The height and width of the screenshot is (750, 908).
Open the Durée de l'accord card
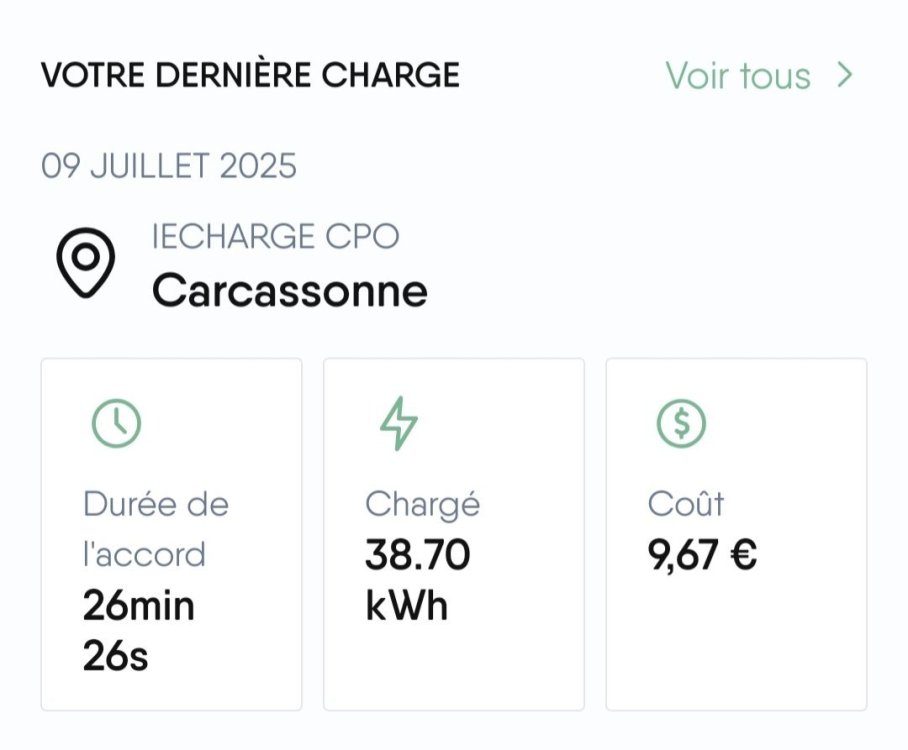pos(171,534)
